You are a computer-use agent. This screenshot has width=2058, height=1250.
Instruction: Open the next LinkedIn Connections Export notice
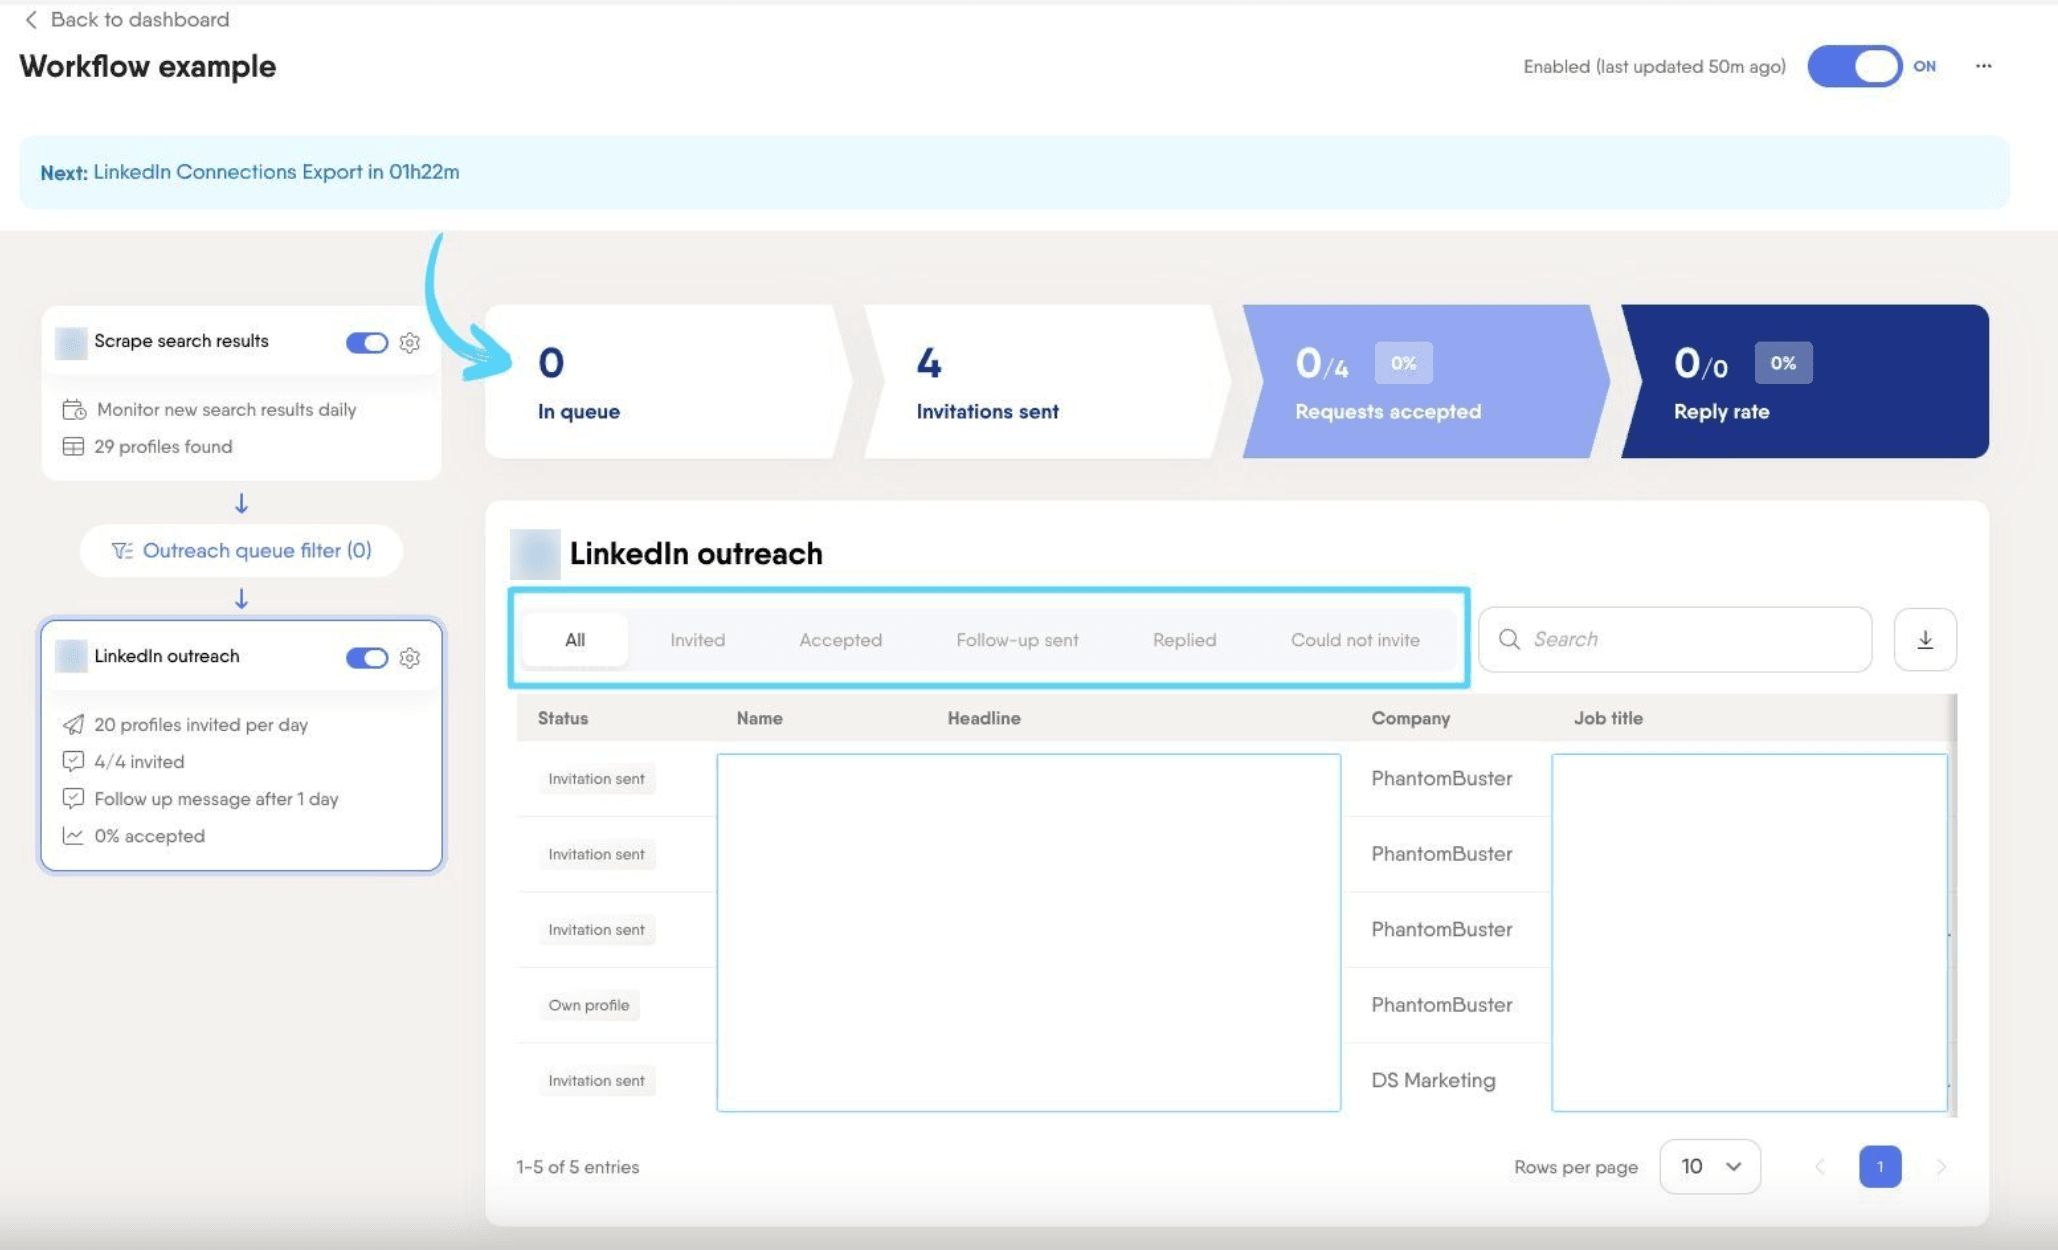(x=1013, y=172)
